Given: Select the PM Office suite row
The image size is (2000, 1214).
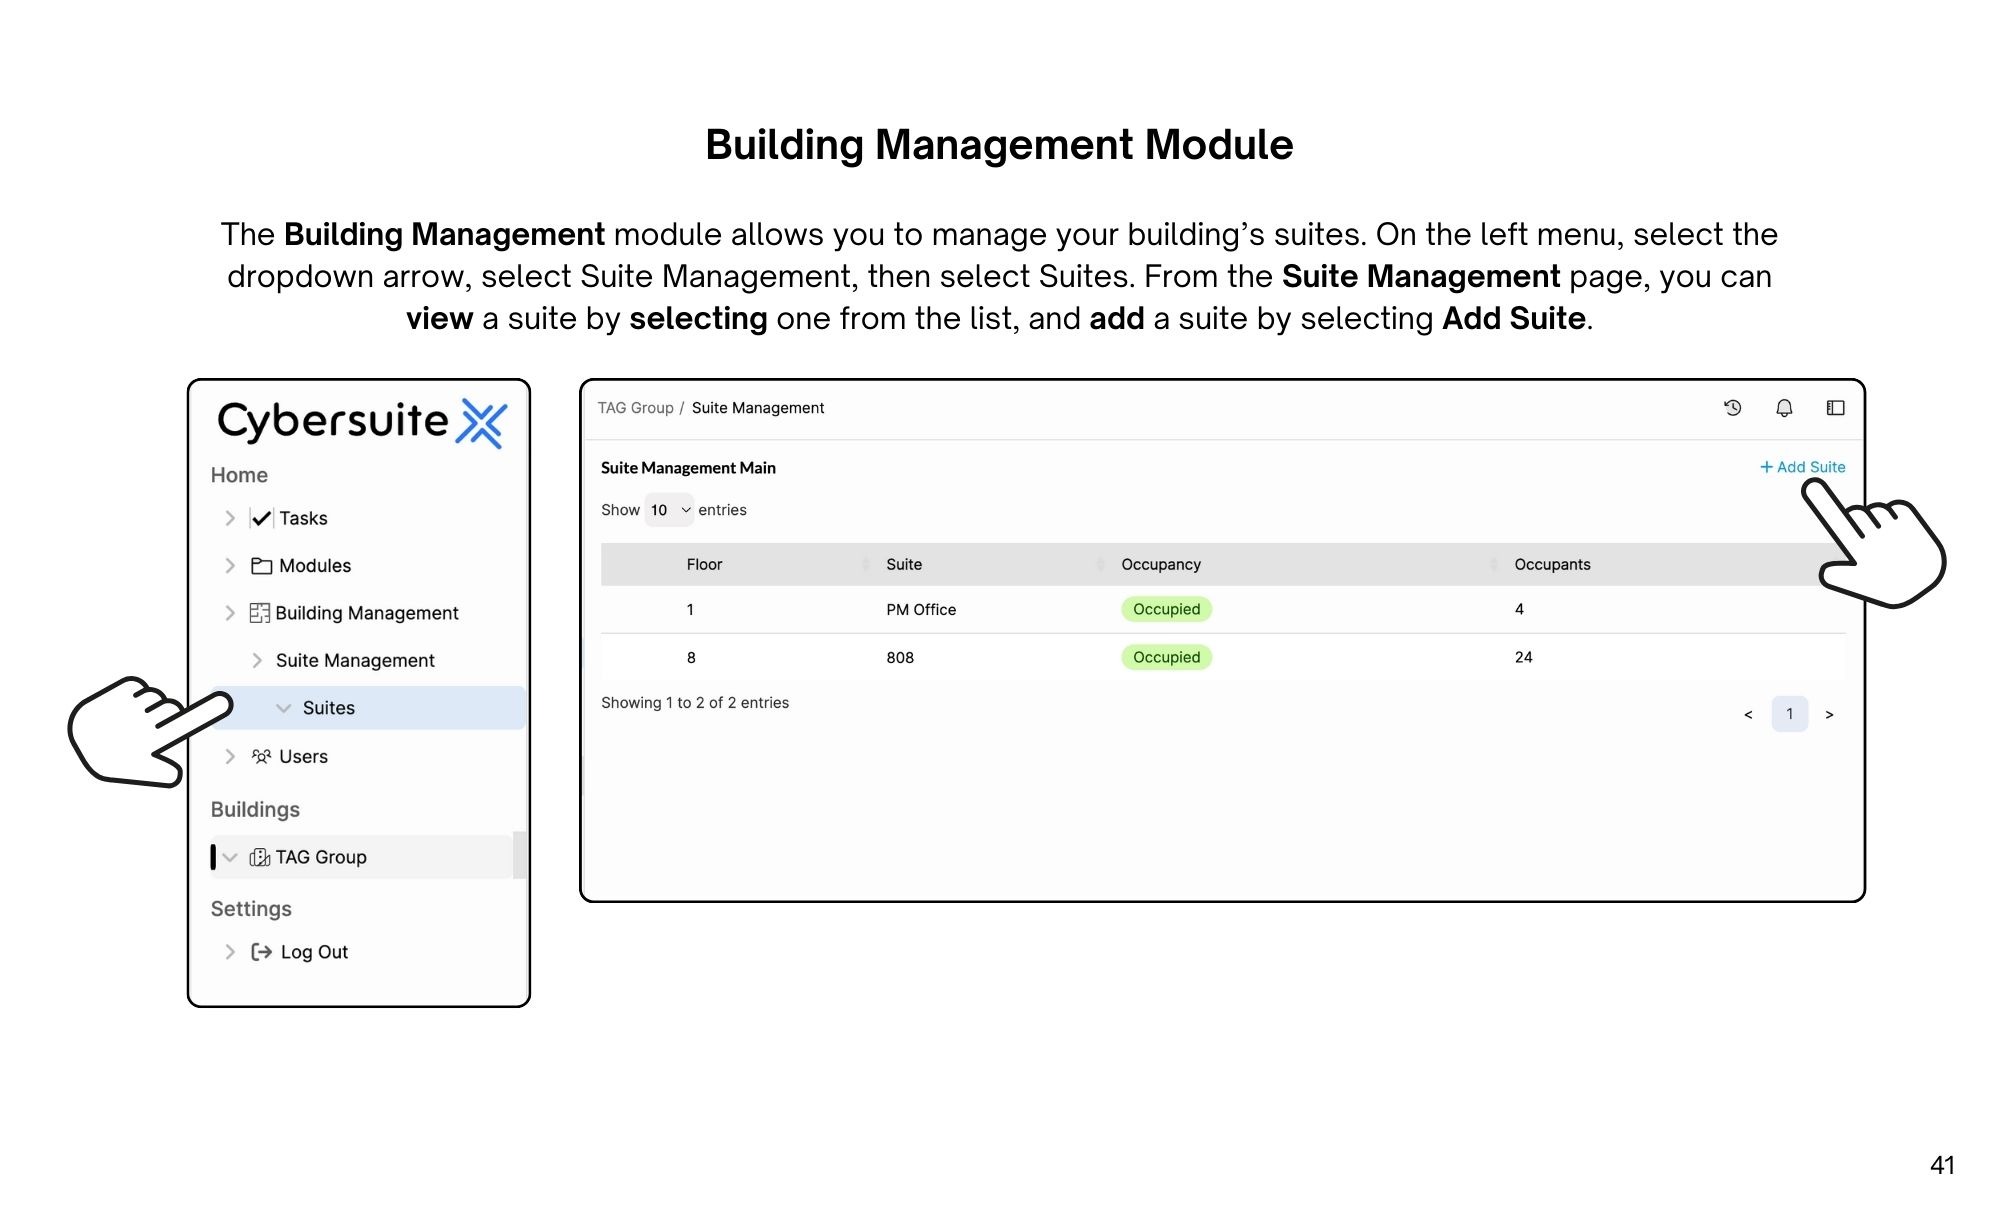Looking at the screenshot, I should [921, 610].
